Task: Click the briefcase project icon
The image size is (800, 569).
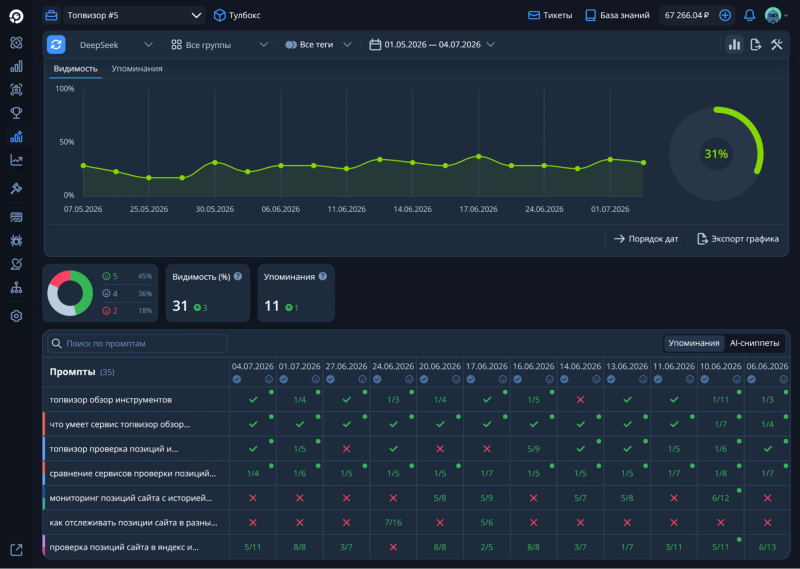Action: 51,15
